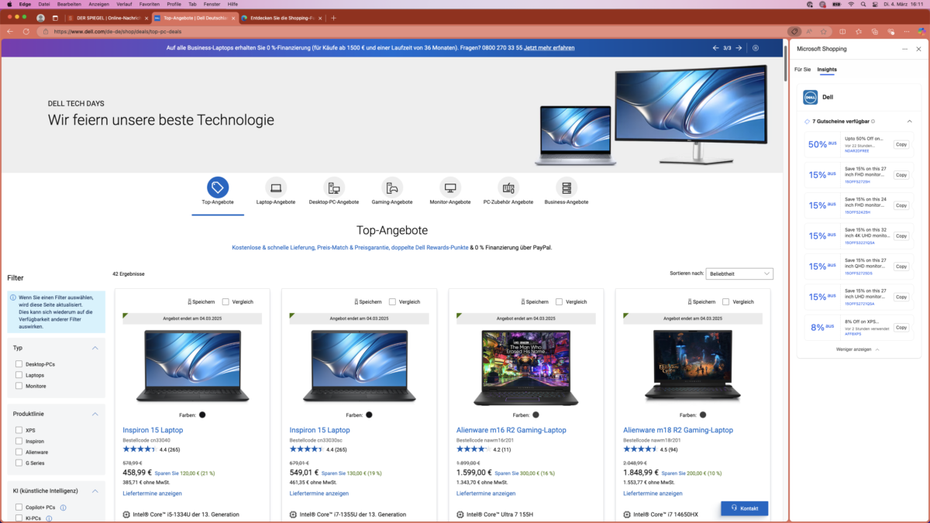Toggle the Microsoft Shopping icon in address bar
Screen dimensions: 930x523
tap(794, 31)
